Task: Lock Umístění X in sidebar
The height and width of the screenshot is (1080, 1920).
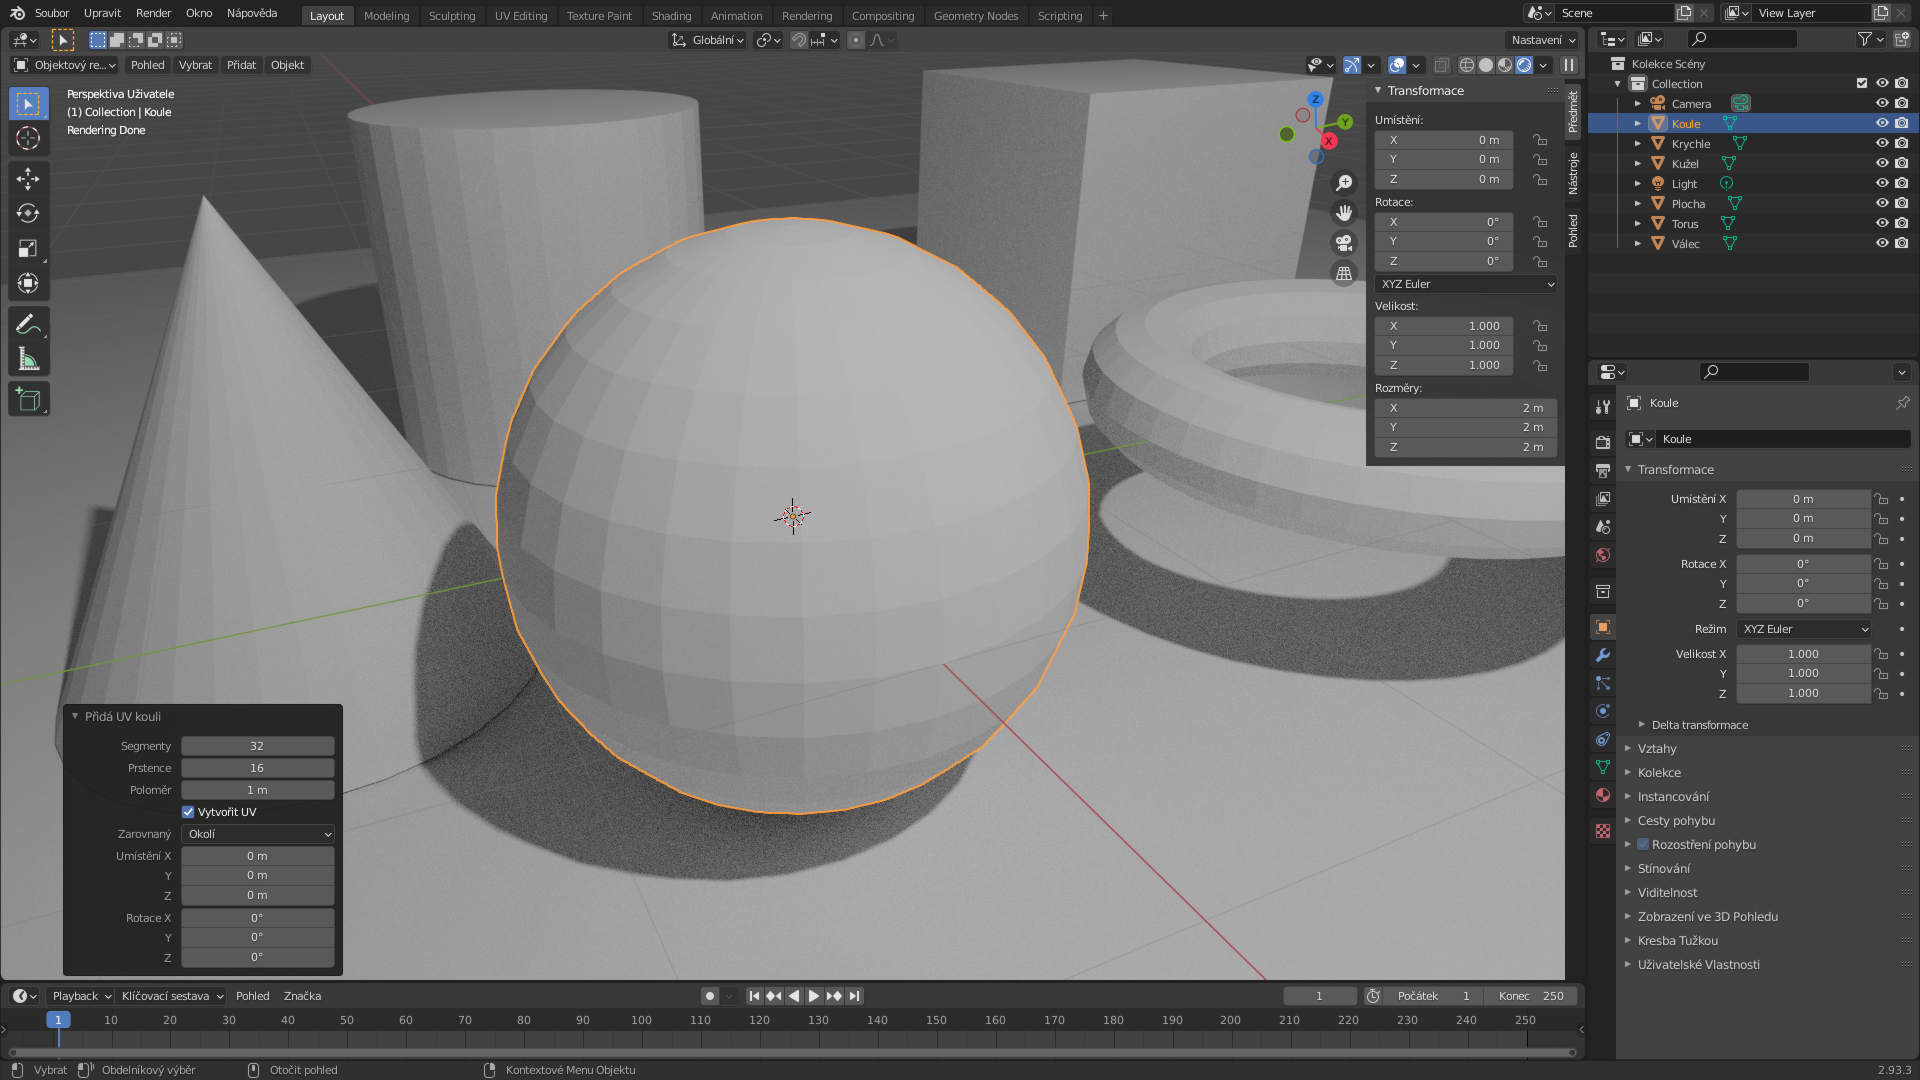Action: coord(1540,140)
